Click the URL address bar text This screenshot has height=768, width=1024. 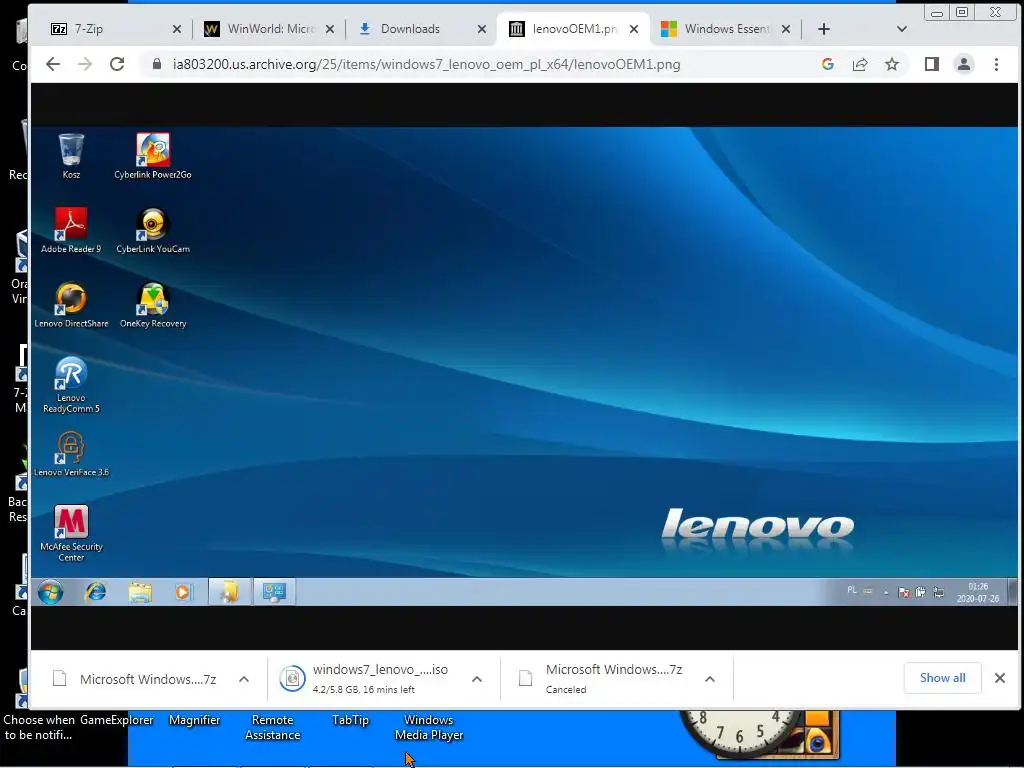pyautogui.click(x=426, y=64)
